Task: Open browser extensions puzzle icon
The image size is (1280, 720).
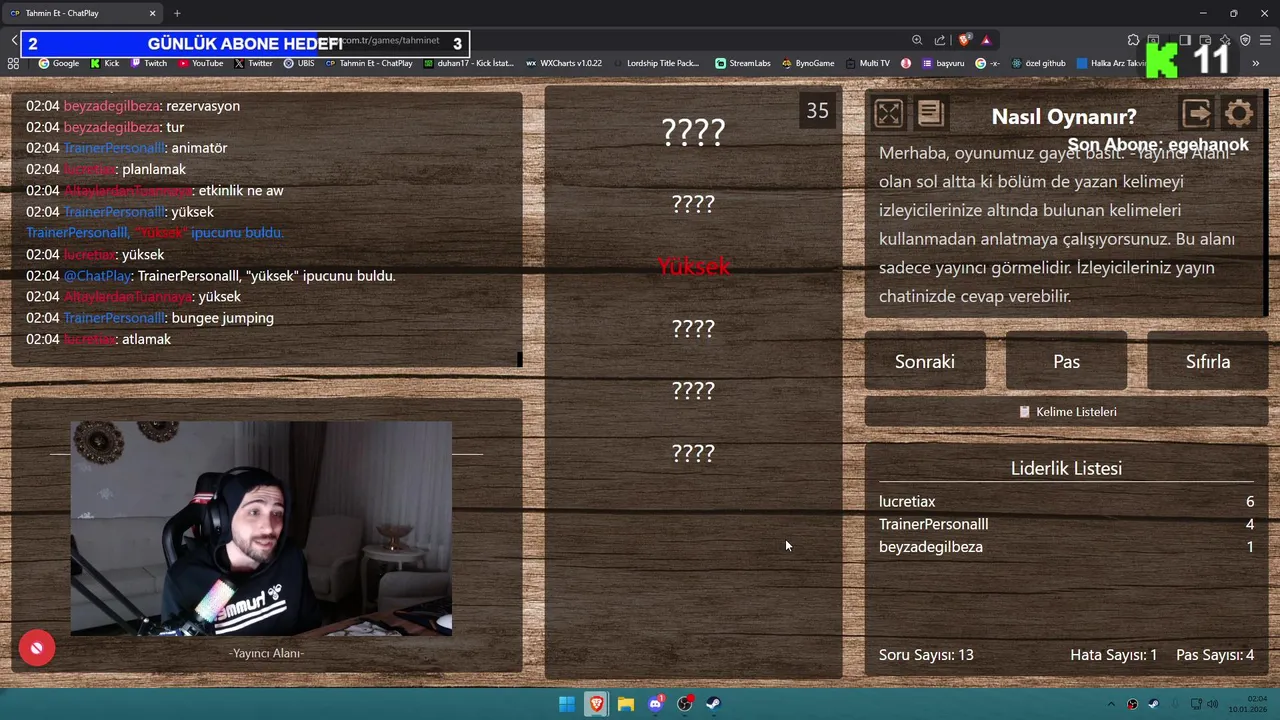Action: click(1133, 40)
